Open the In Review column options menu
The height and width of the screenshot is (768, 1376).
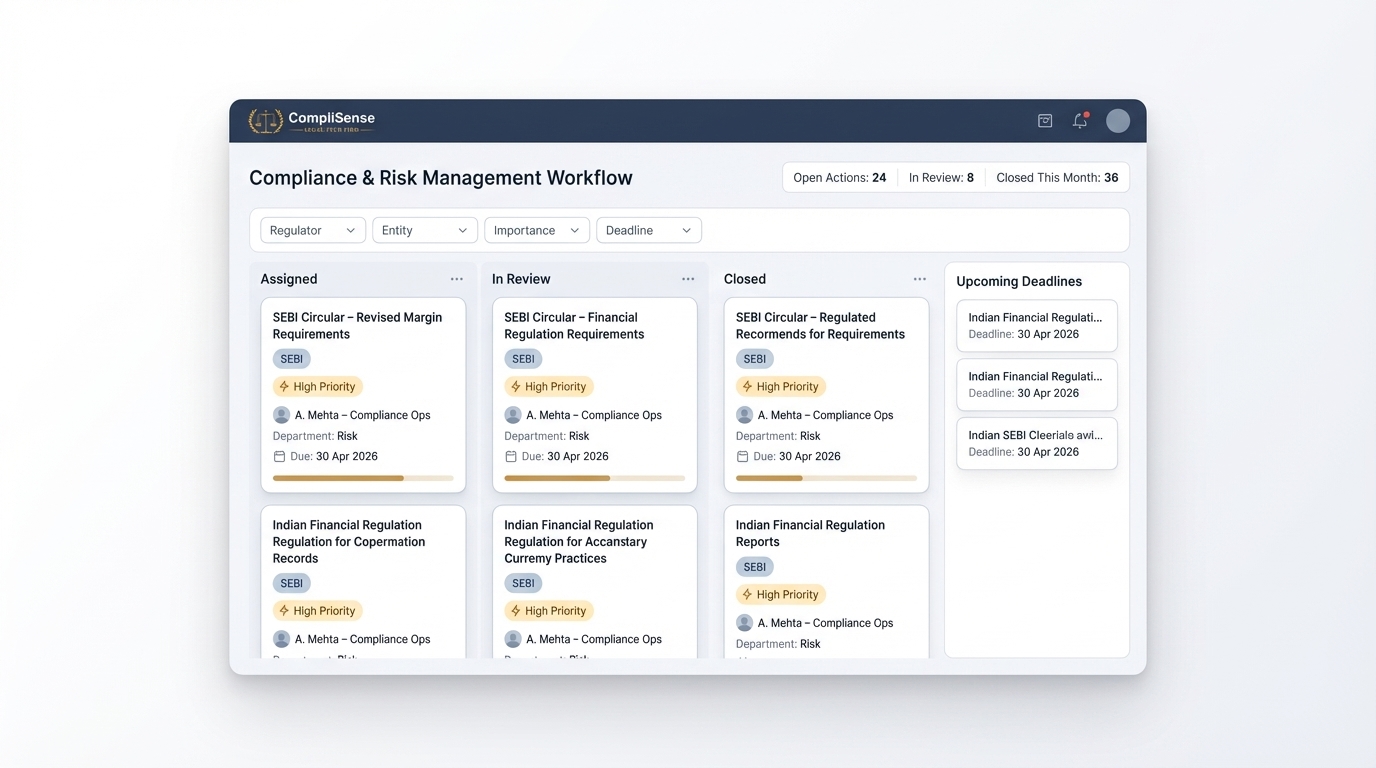point(688,279)
